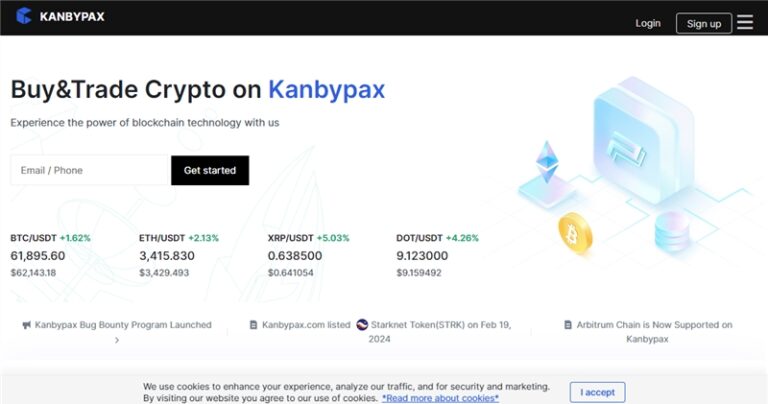The height and width of the screenshot is (404, 768).
Task: Click the document icon beside Kanbypax.com listed
Action: coord(254,325)
